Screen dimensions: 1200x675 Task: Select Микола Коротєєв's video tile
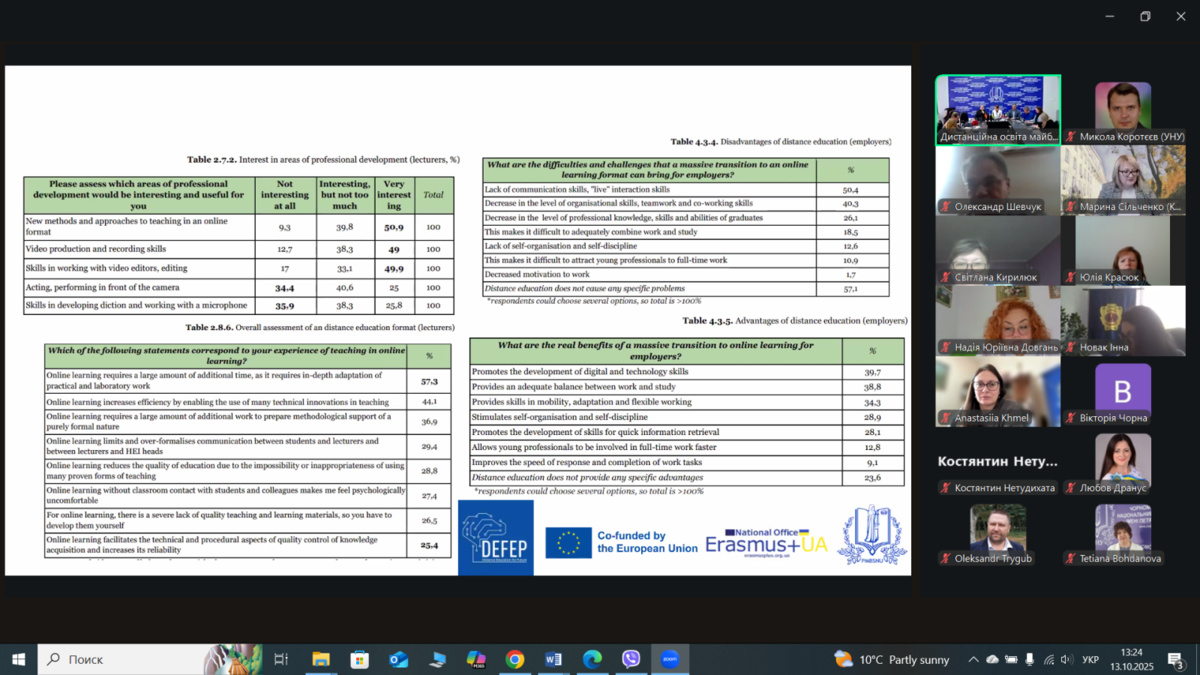1123,110
